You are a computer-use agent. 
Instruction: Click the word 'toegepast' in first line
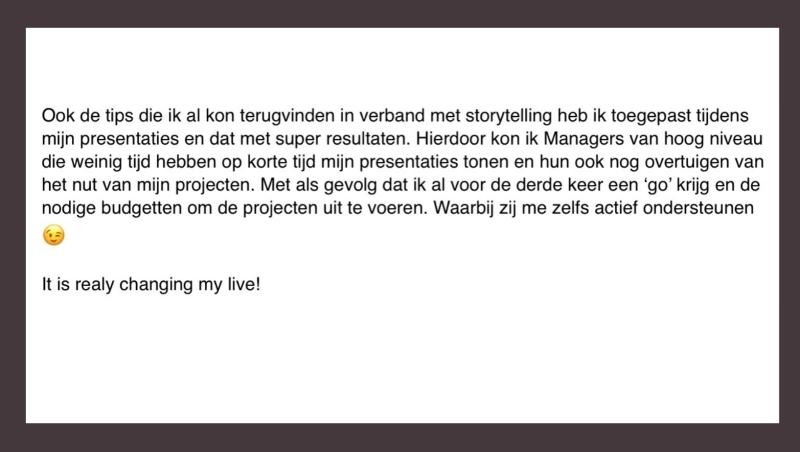tap(651, 116)
